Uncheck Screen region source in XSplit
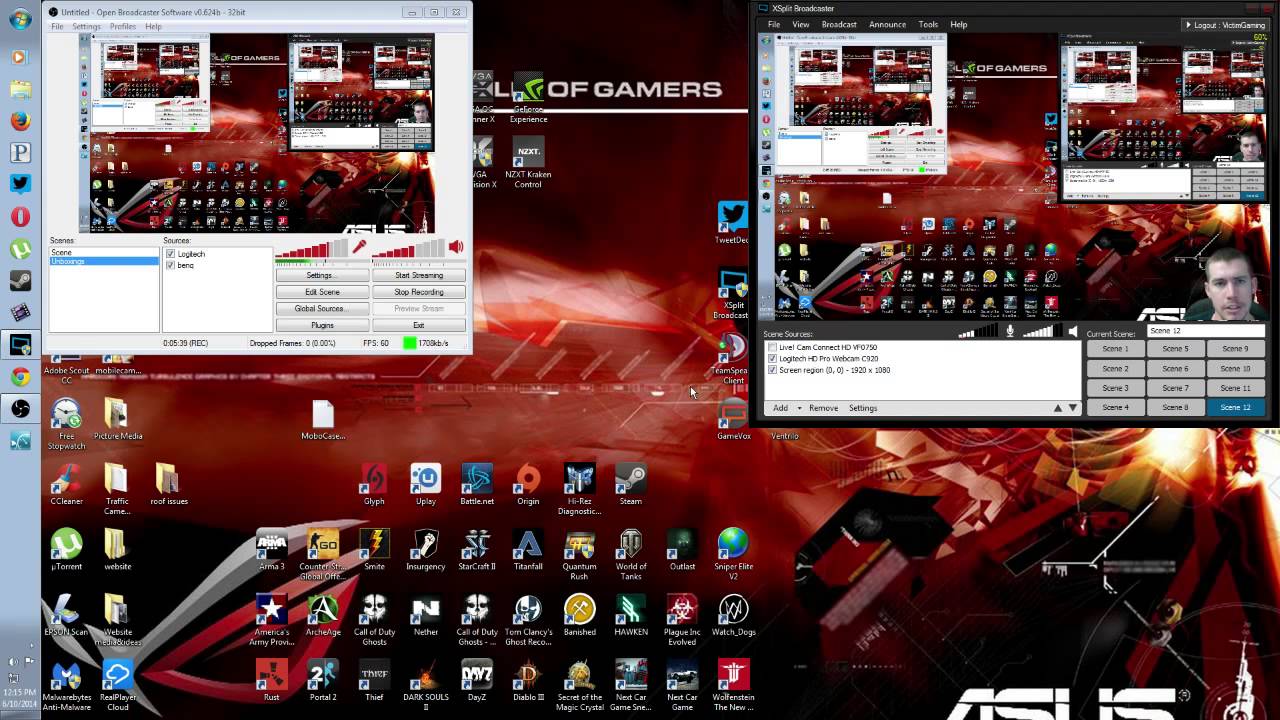Screen dimensions: 1280x720 [x=772, y=370]
